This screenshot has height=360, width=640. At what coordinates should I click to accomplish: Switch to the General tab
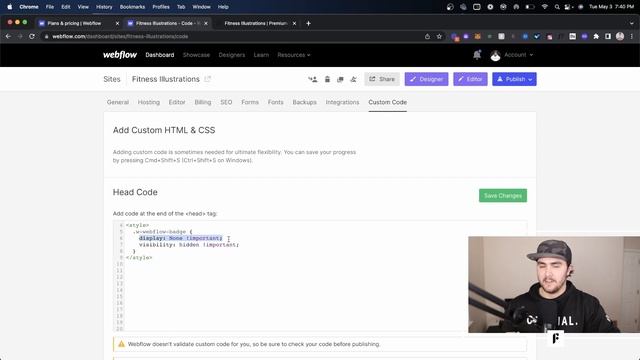pyautogui.click(x=118, y=102)
